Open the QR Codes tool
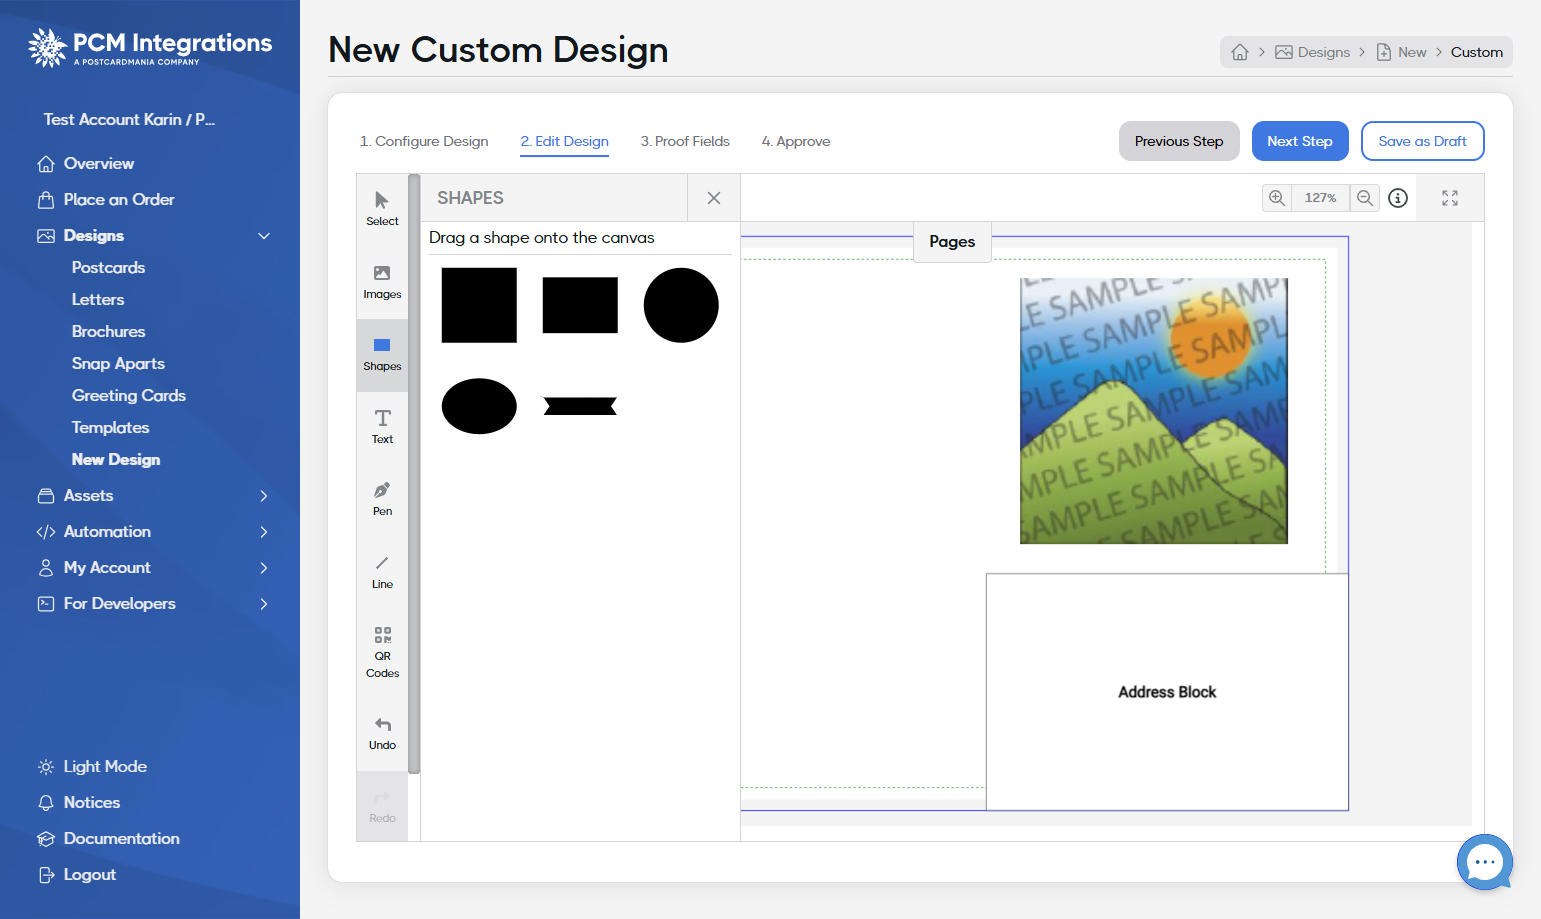1541x919 pixels. pyautogui.click(x=382, y=652)
